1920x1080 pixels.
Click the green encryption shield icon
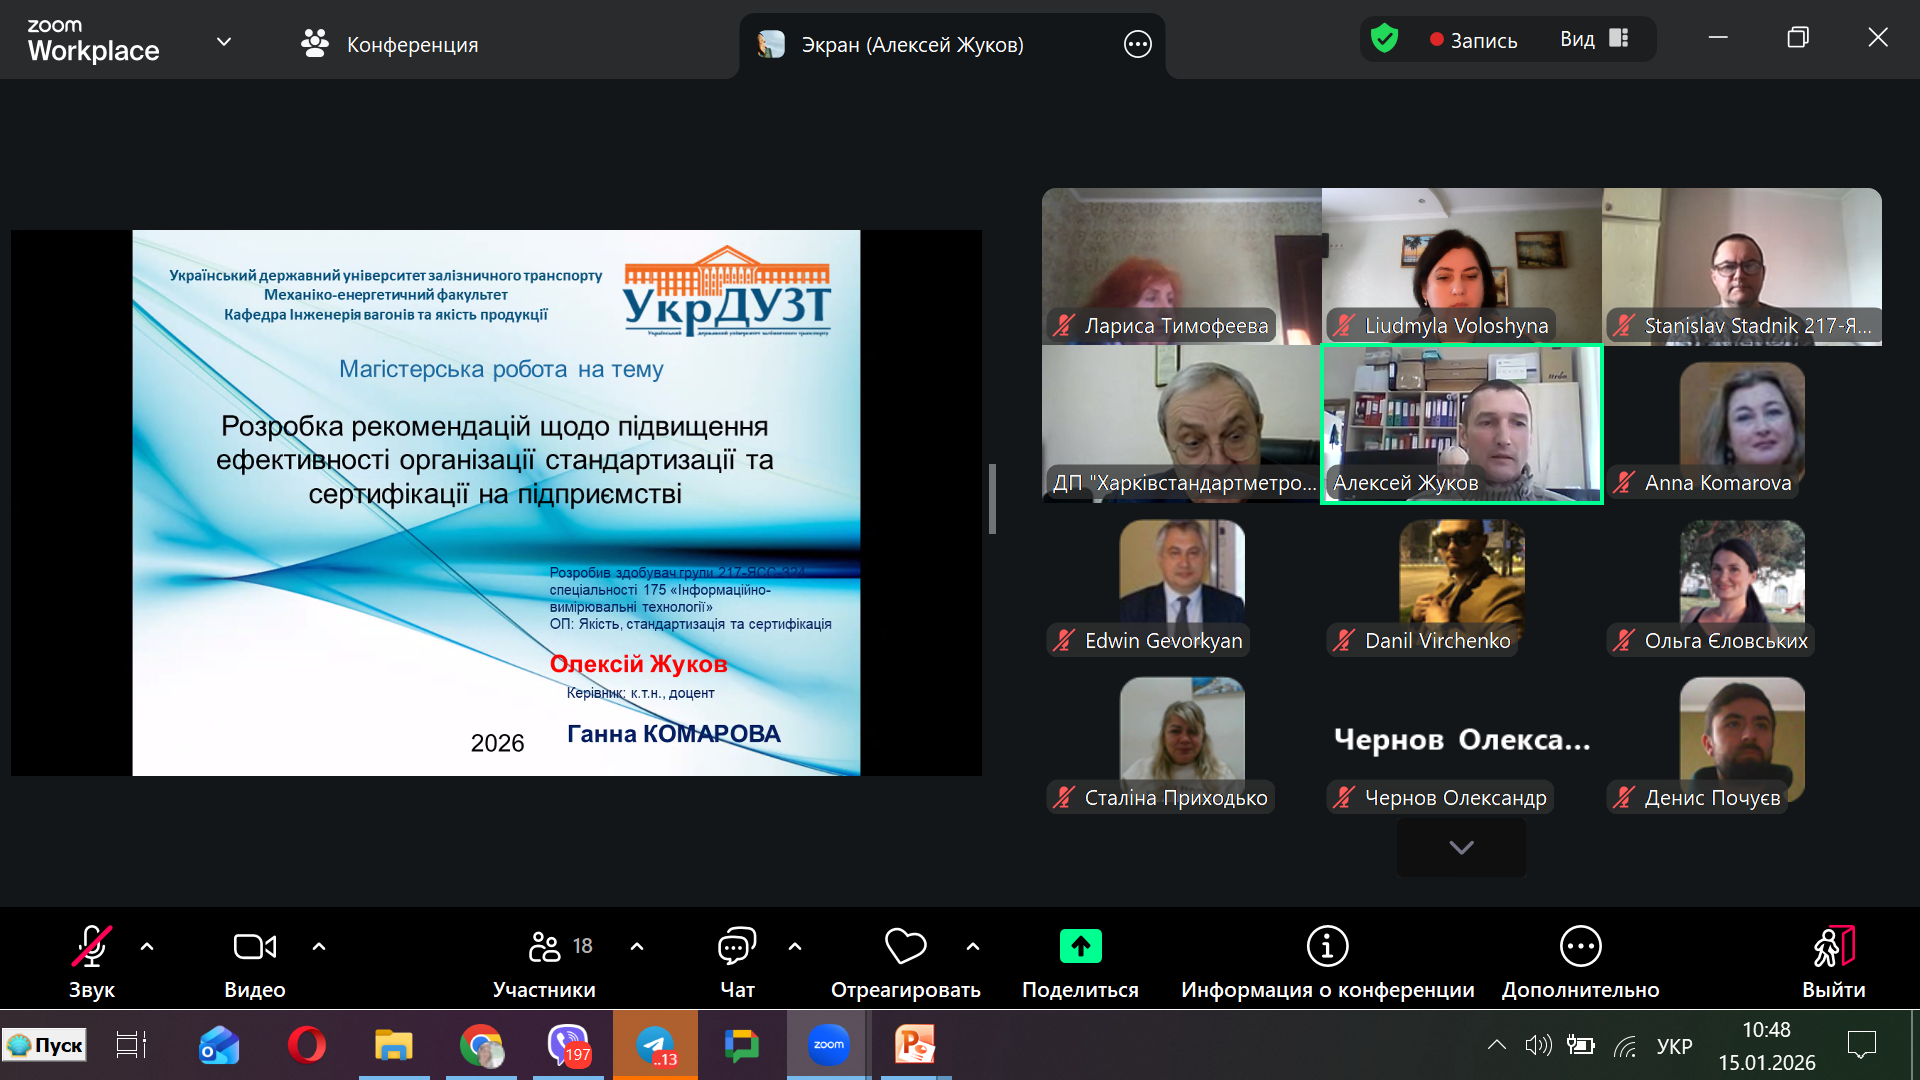pyautogui.click(x=1384, y=39)
